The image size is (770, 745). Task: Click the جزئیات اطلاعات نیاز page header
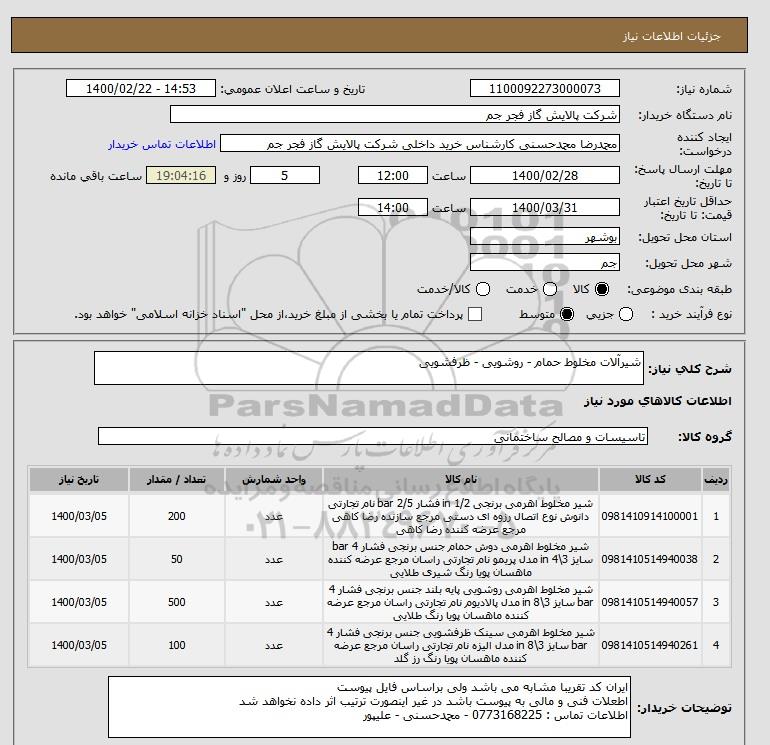(672, 36)
